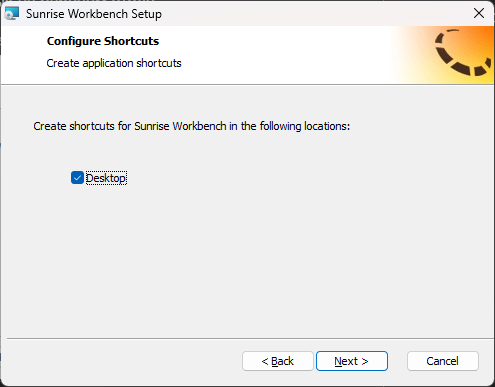Close the Sunrise Workbench Setup window

coord(479,13)
